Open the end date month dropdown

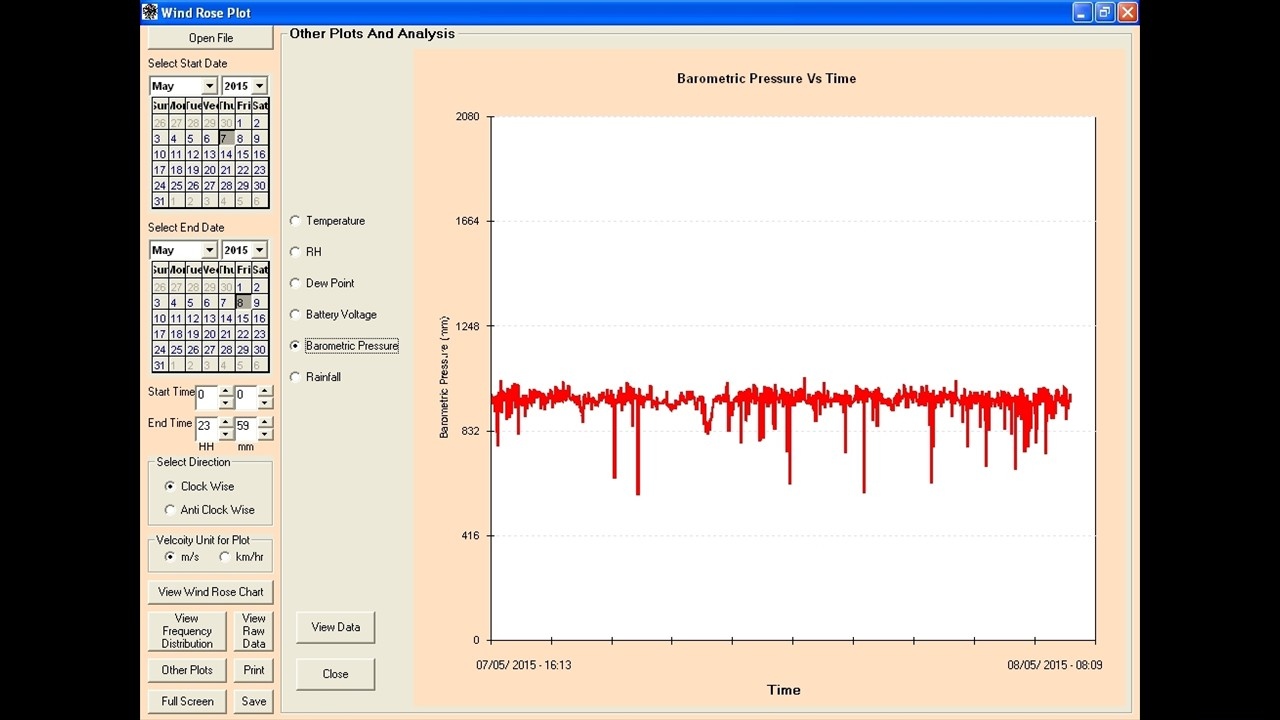(x=209, y=250)
